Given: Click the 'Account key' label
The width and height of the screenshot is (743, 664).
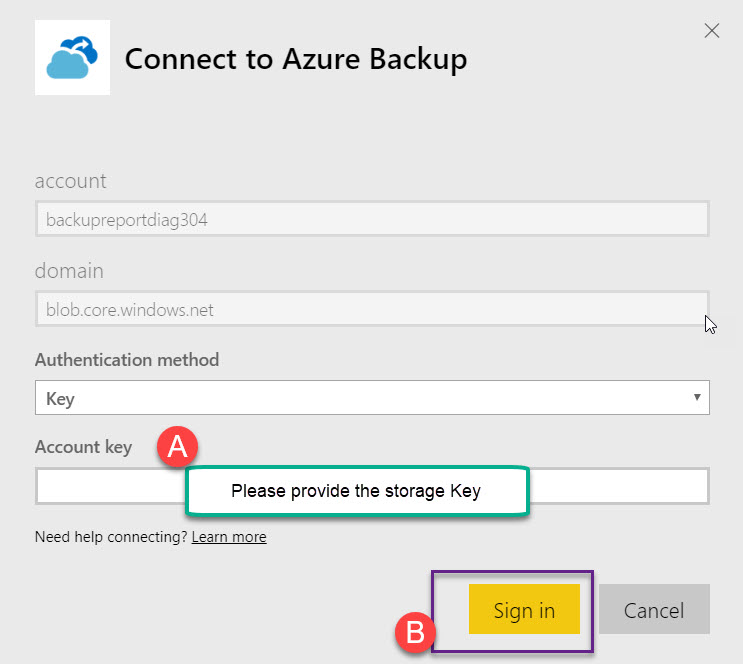Looking at the screenshot, I should (83, 447).
